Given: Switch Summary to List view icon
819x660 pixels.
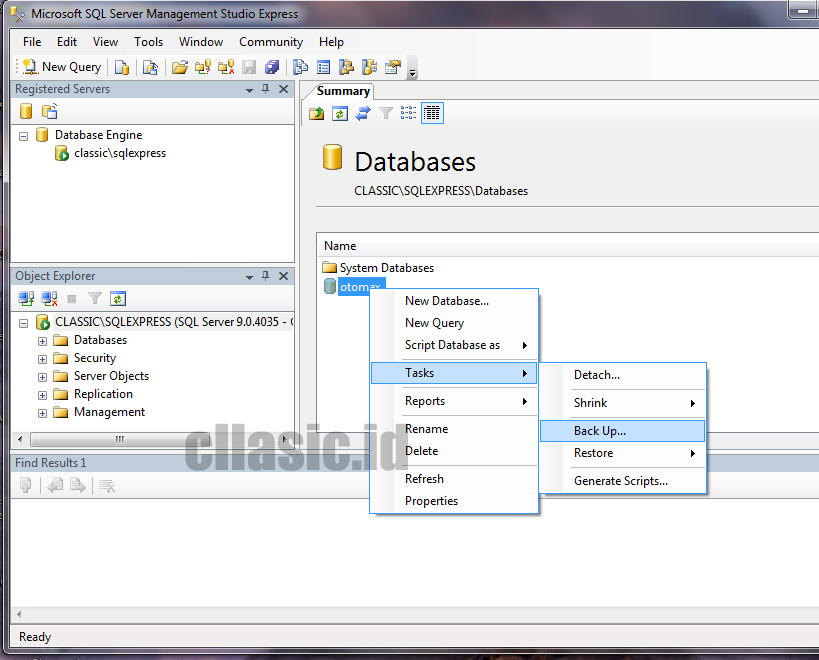Looking at the screenshot, I should pyautogui.click(x=408, y=113).
